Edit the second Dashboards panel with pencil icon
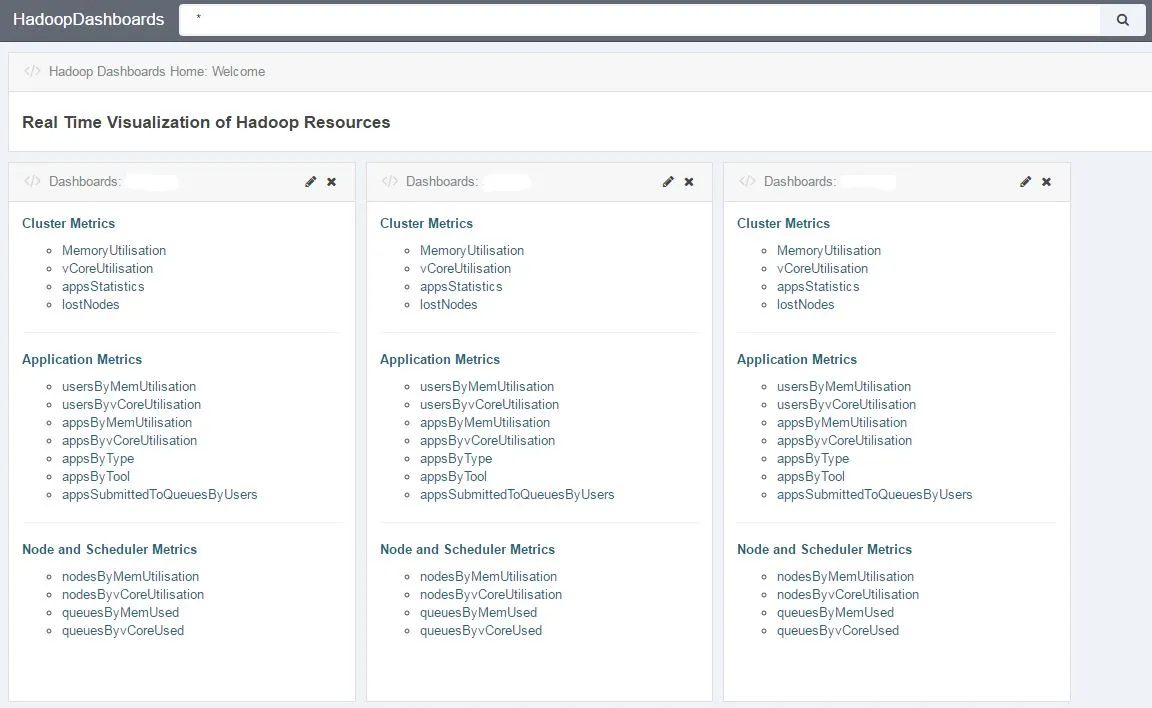 coord(668,181)
